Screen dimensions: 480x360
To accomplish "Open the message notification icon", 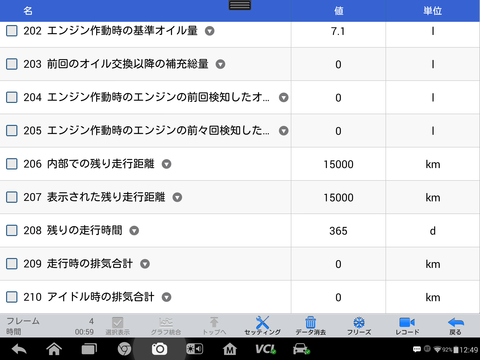I will click(417, 349).
